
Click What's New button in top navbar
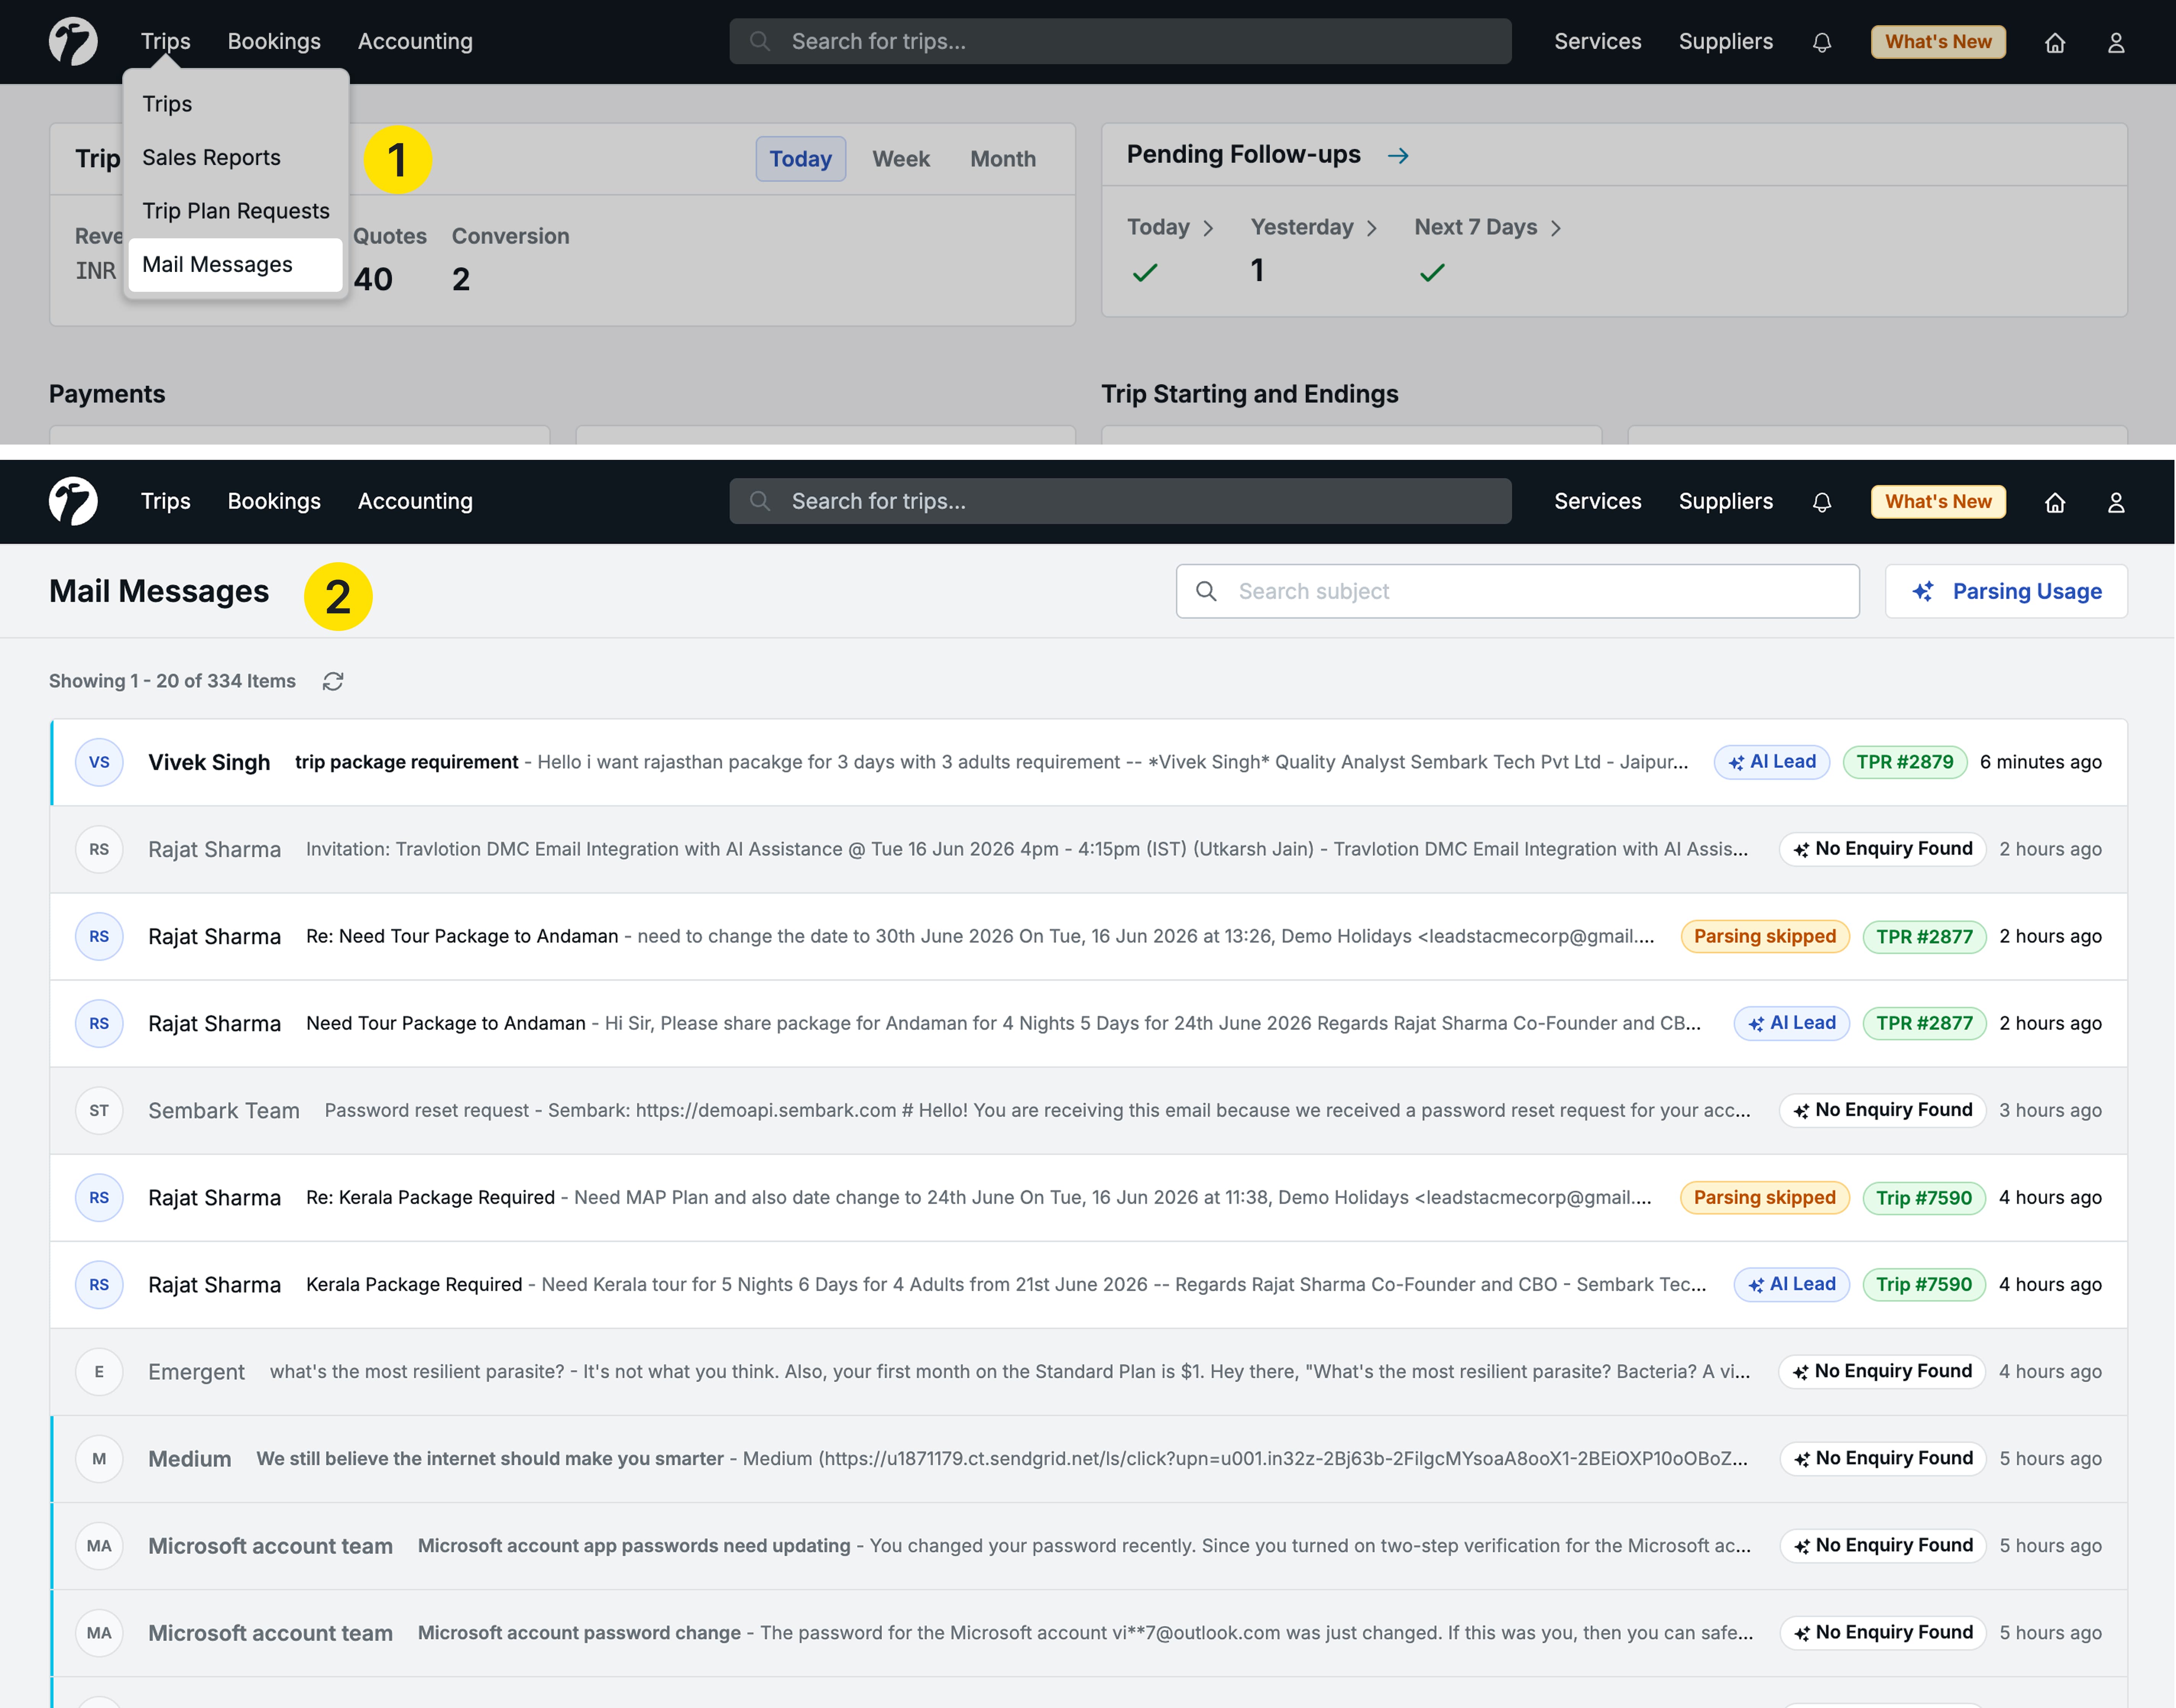tap(1938, 42)
